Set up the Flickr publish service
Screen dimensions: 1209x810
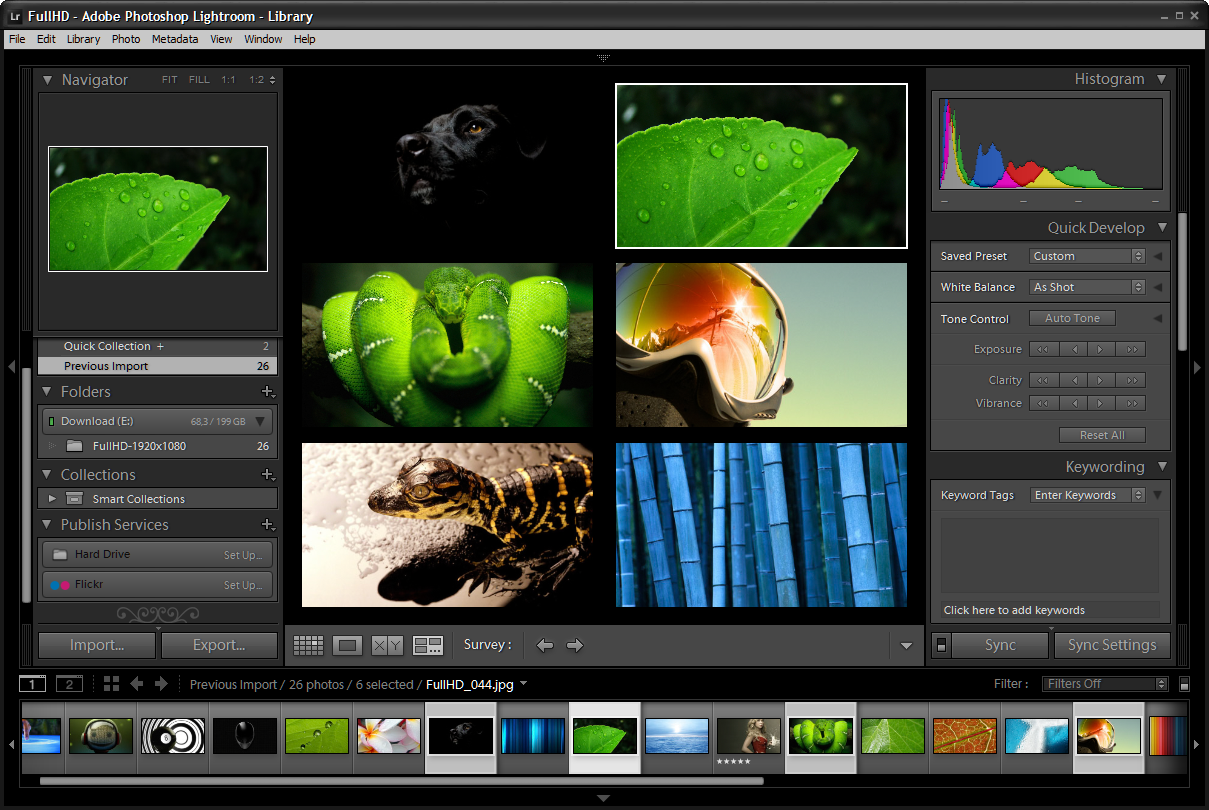click(243, 585)
